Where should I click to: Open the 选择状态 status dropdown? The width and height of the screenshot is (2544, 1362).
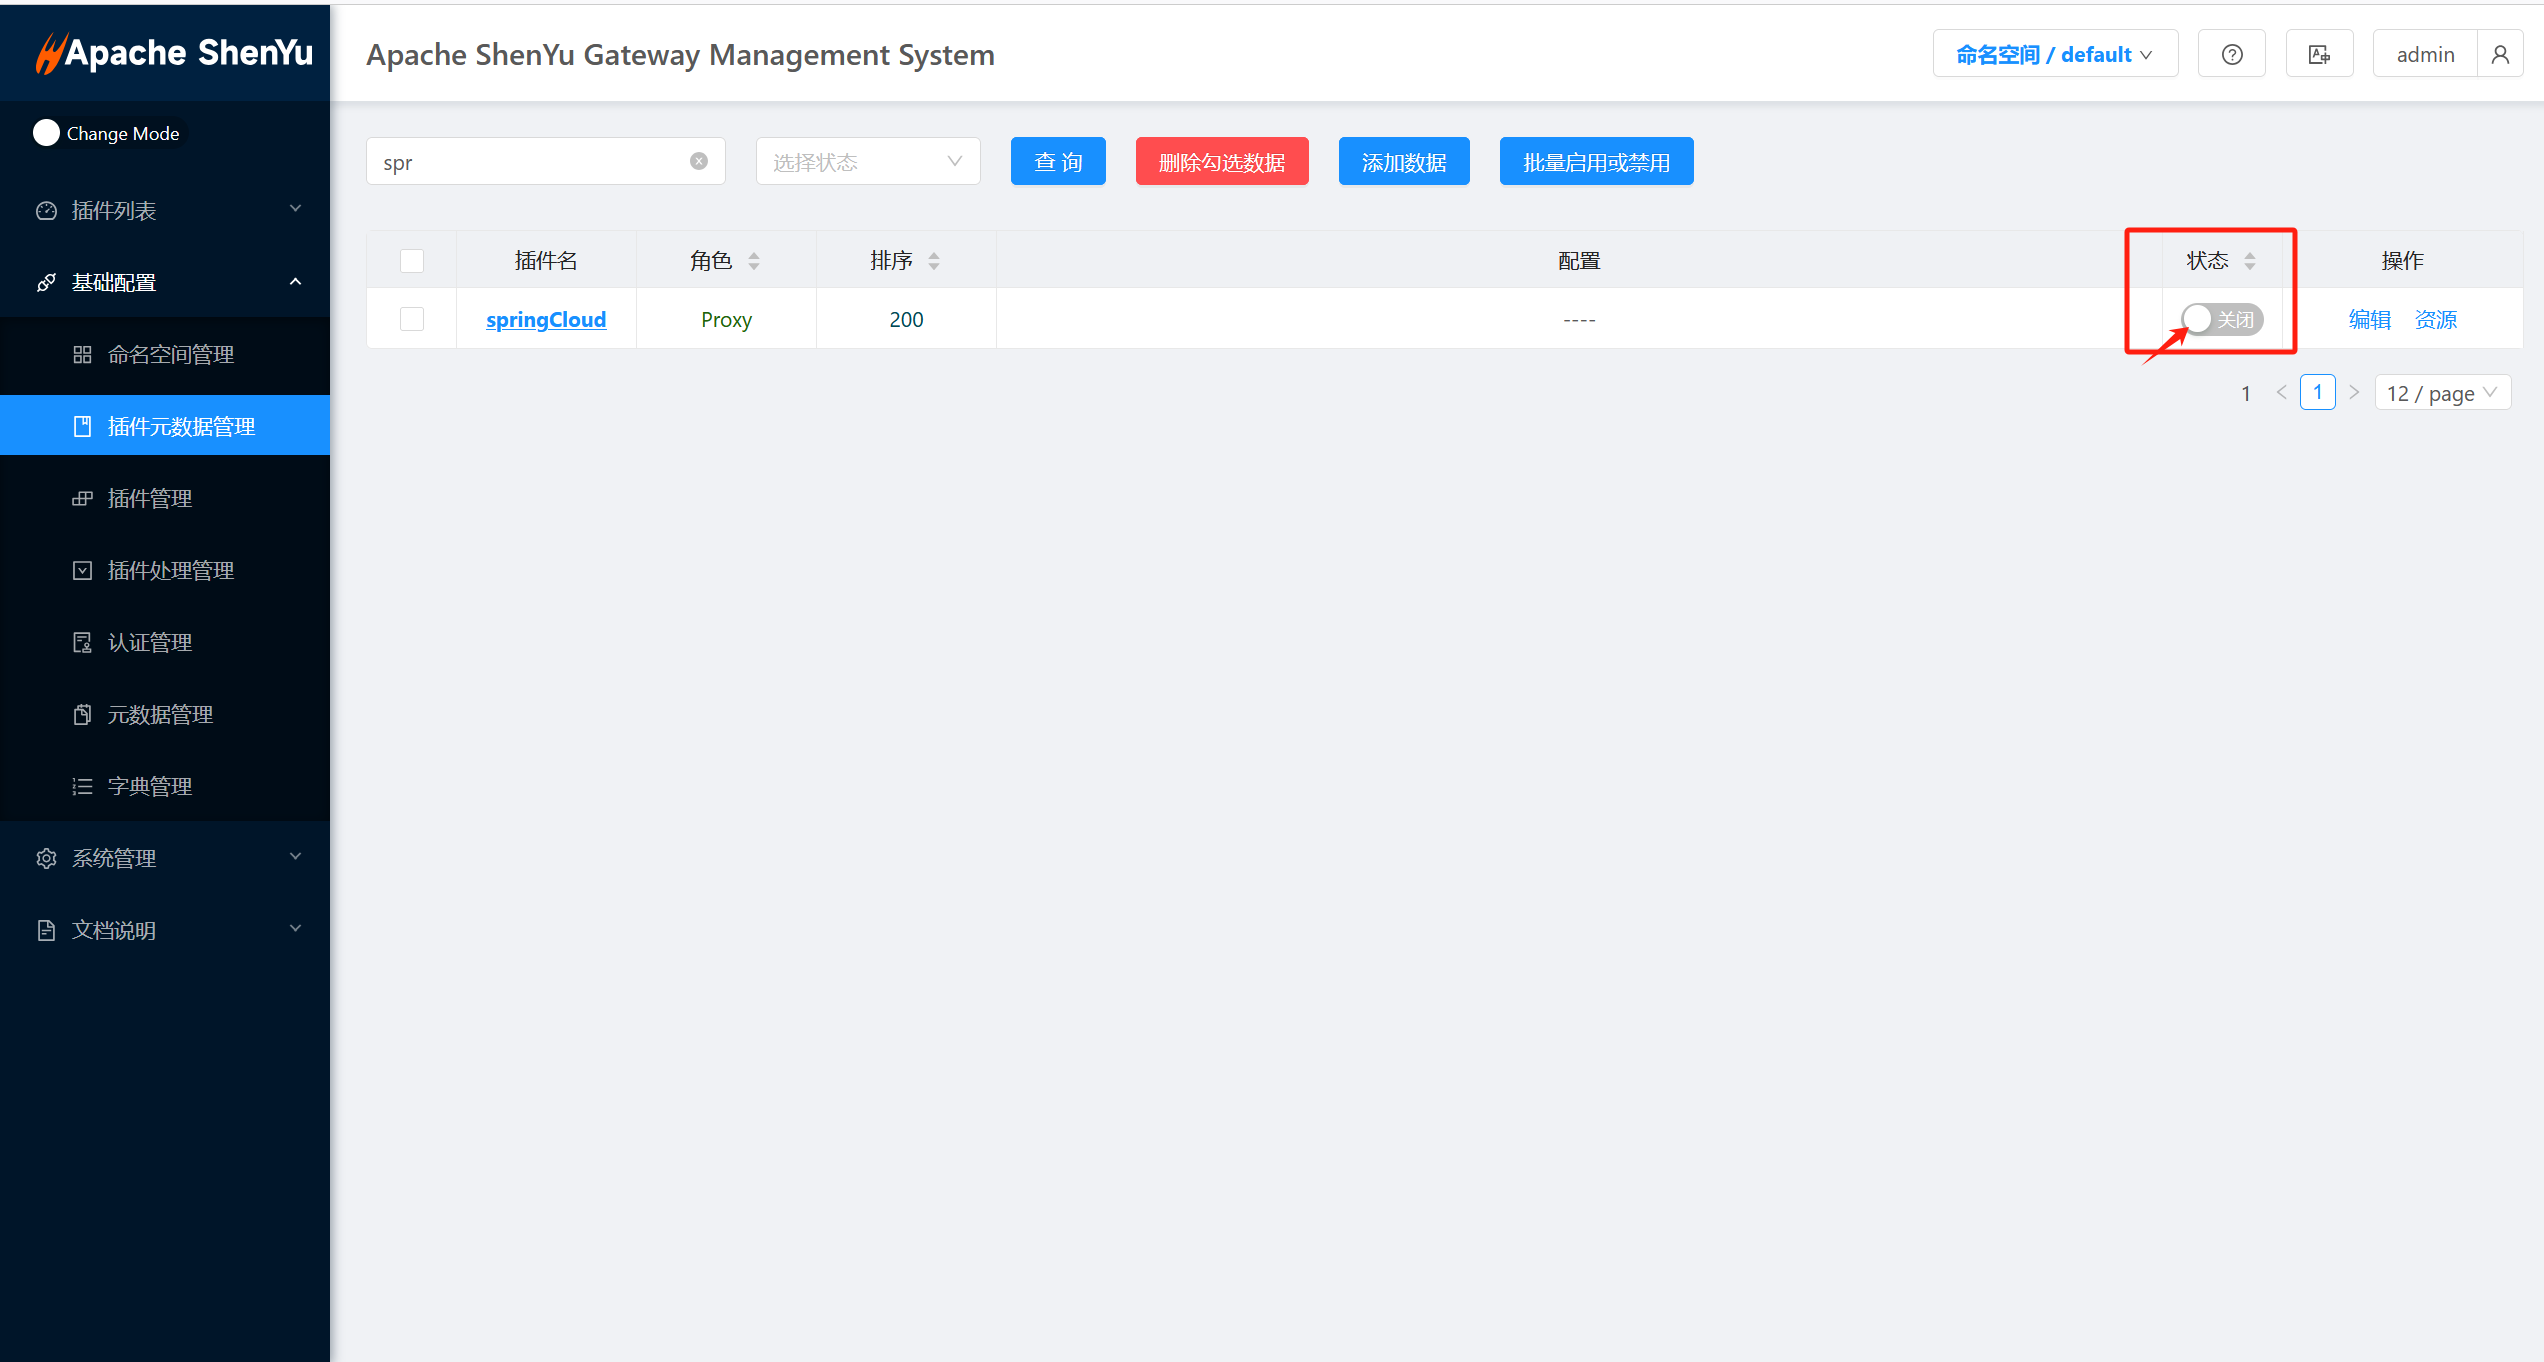867,161
